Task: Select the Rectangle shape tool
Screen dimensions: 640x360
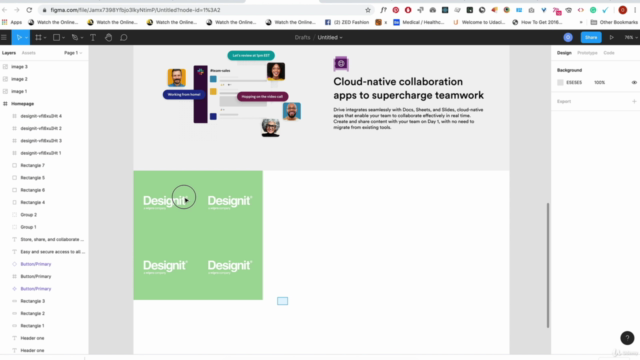Action: [56, 38]
